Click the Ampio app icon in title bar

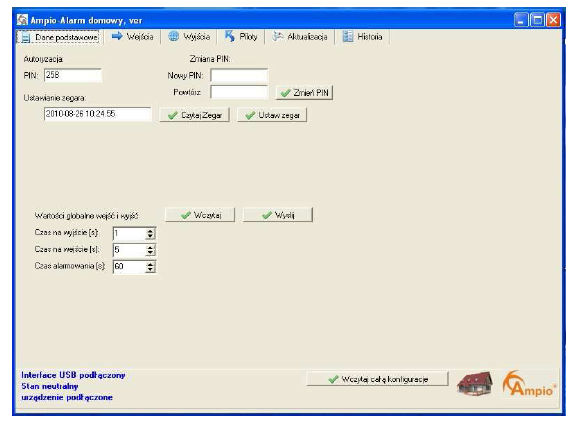[22, 20]
